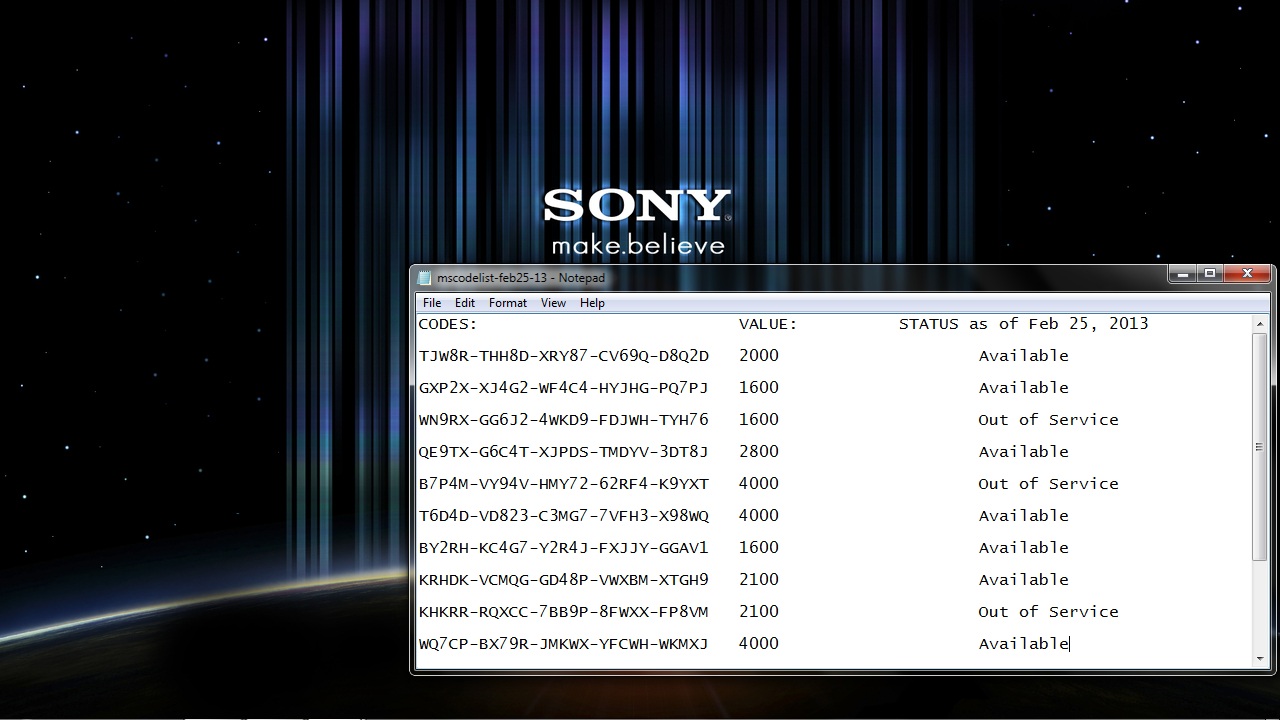Click the scrollbar up arrow
Screen dimensions: 1280x720
pyautogui.click(x=1260, y=324)
